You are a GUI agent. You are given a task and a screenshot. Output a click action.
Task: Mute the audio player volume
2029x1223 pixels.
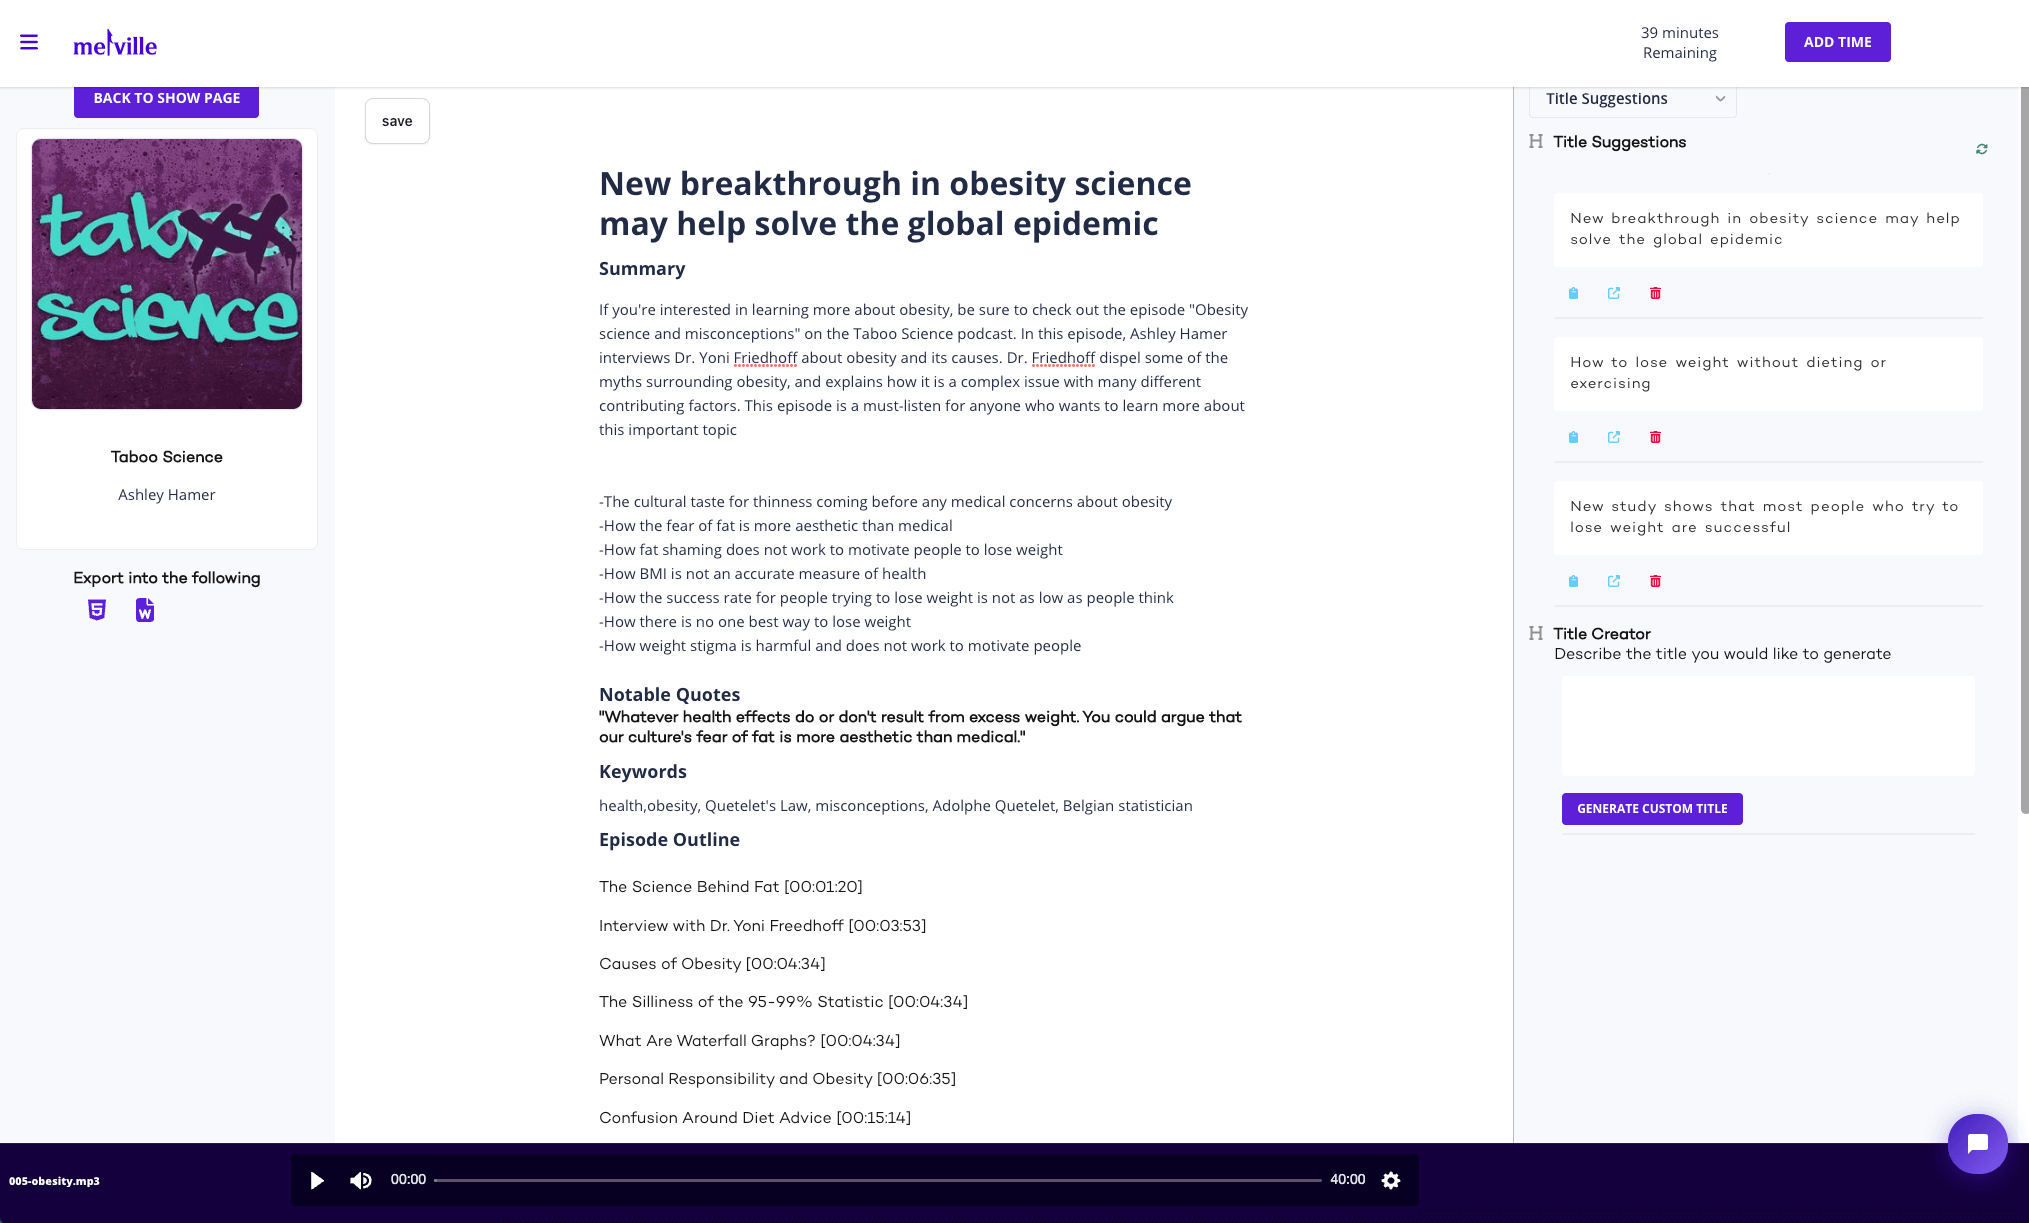click(x=360, y=1180)
